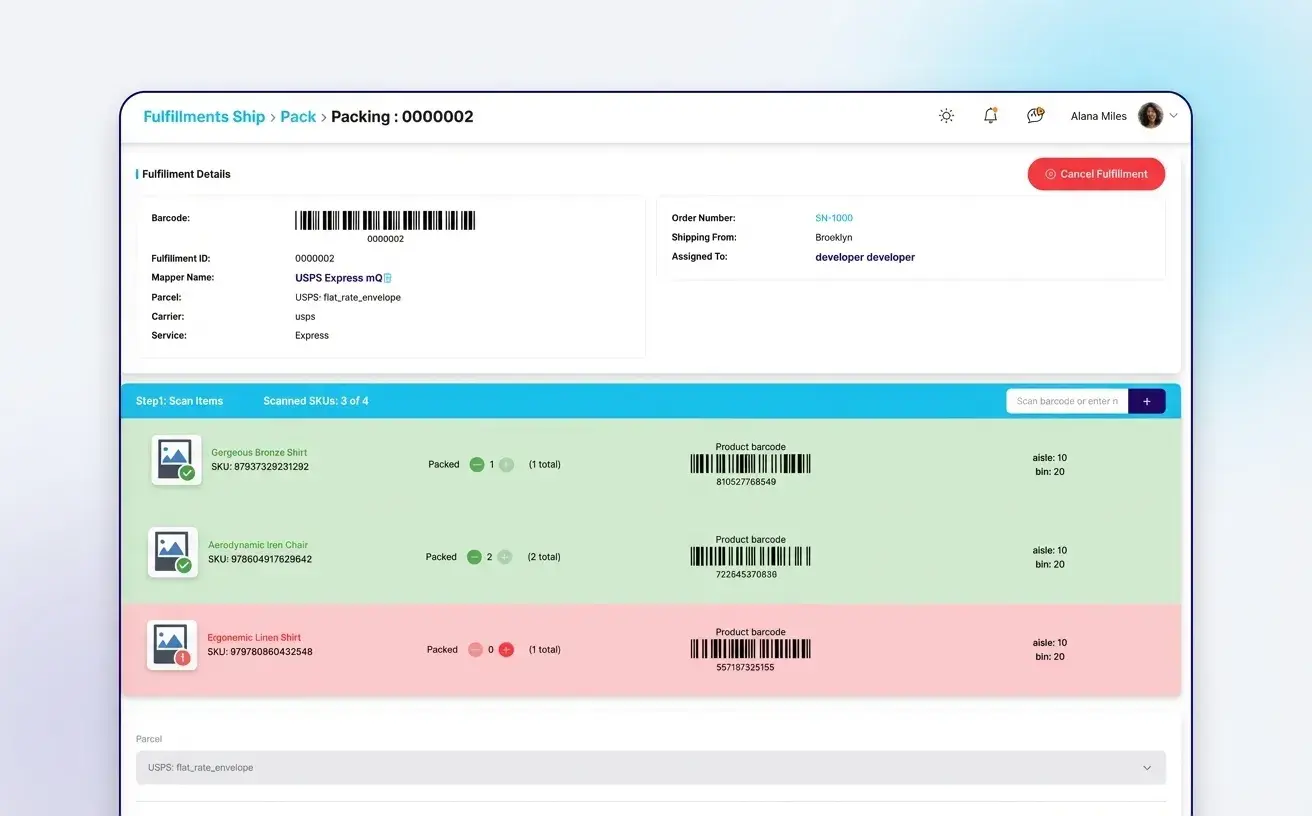Click the Gorgeous Bronze Shirt product thumbnail
The image size is (1312, 816).
(x=176, y=459)
